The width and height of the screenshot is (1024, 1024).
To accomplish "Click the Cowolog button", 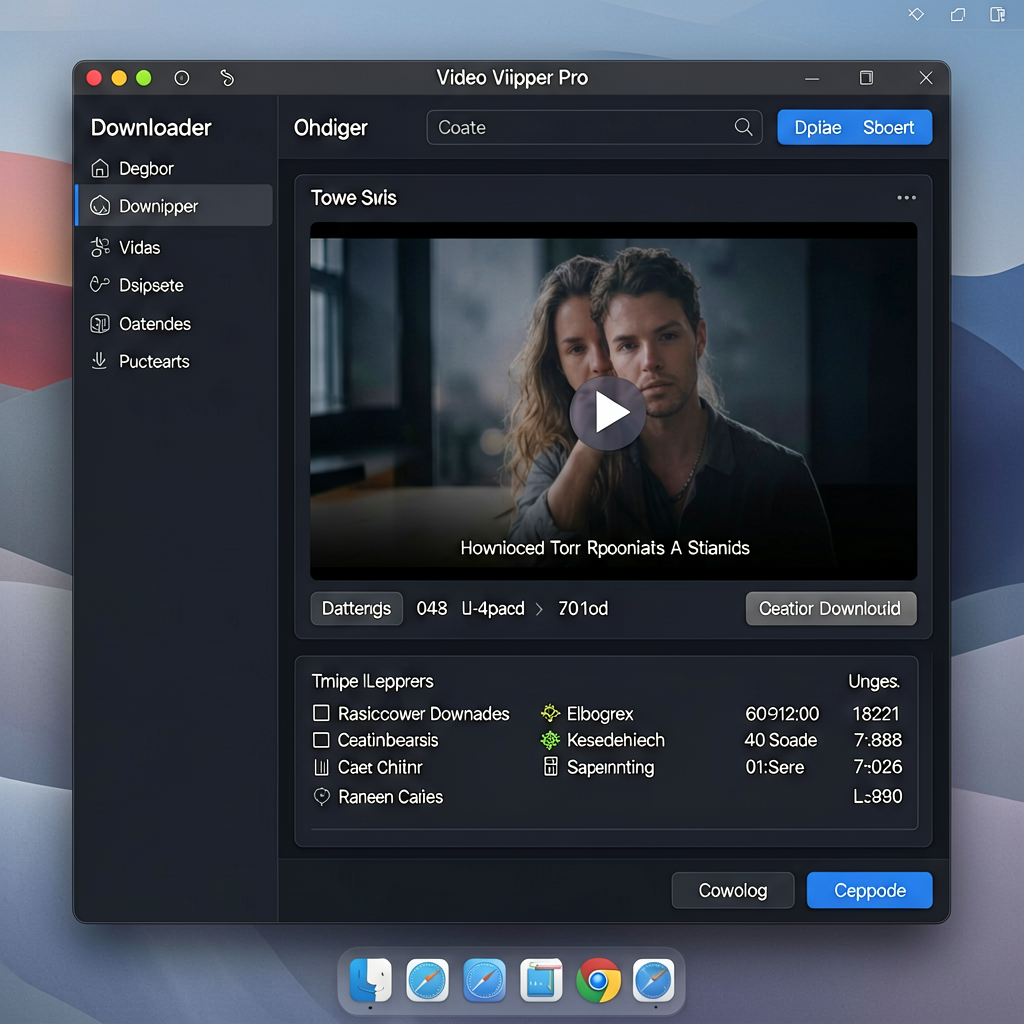I will [733, 890].
